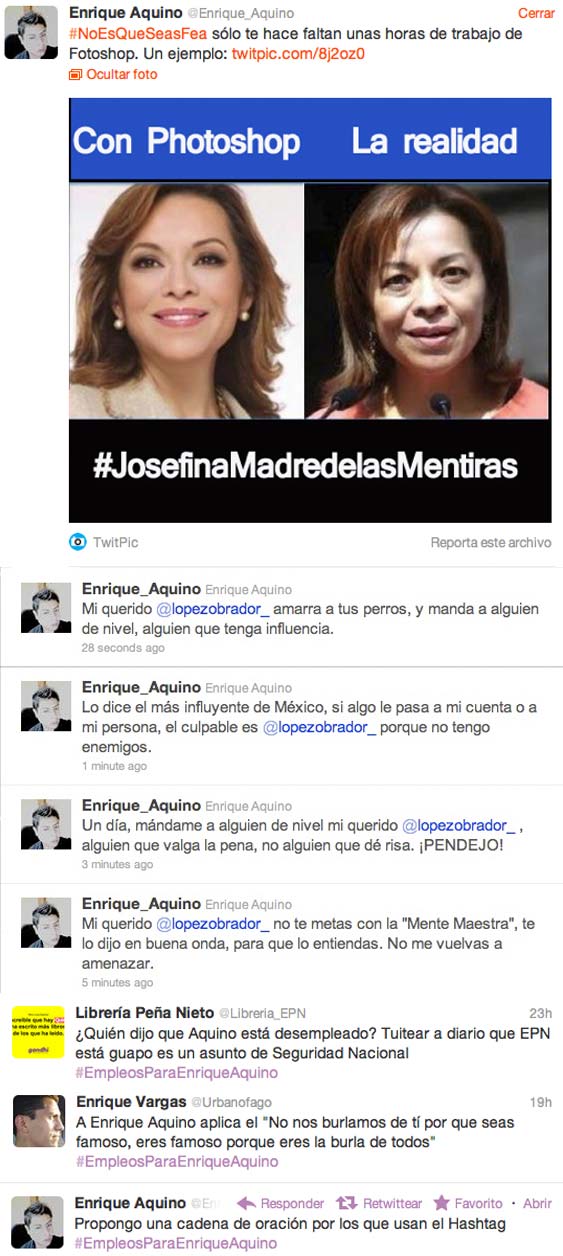This screenshot has height=1256, width=563.
Task: Click the reply arrow icon next to Responder
Action: [x=246, y=1203]
